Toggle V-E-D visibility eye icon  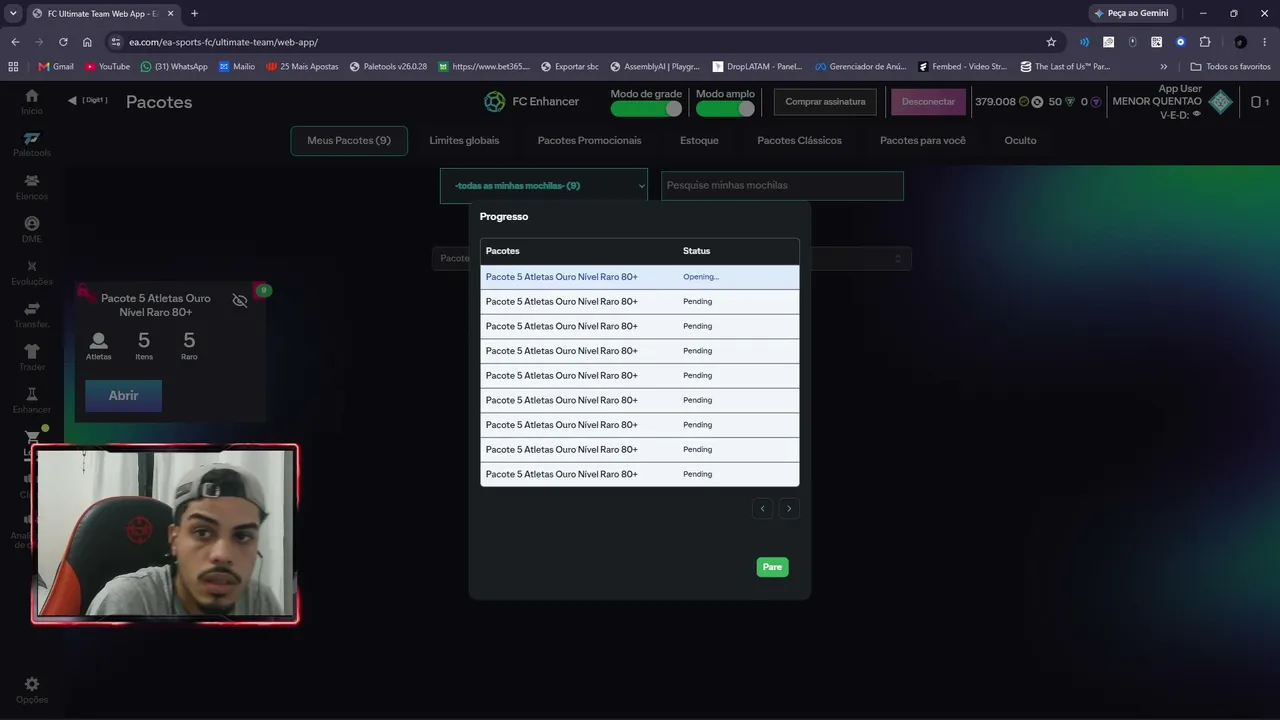(1197, 115)
